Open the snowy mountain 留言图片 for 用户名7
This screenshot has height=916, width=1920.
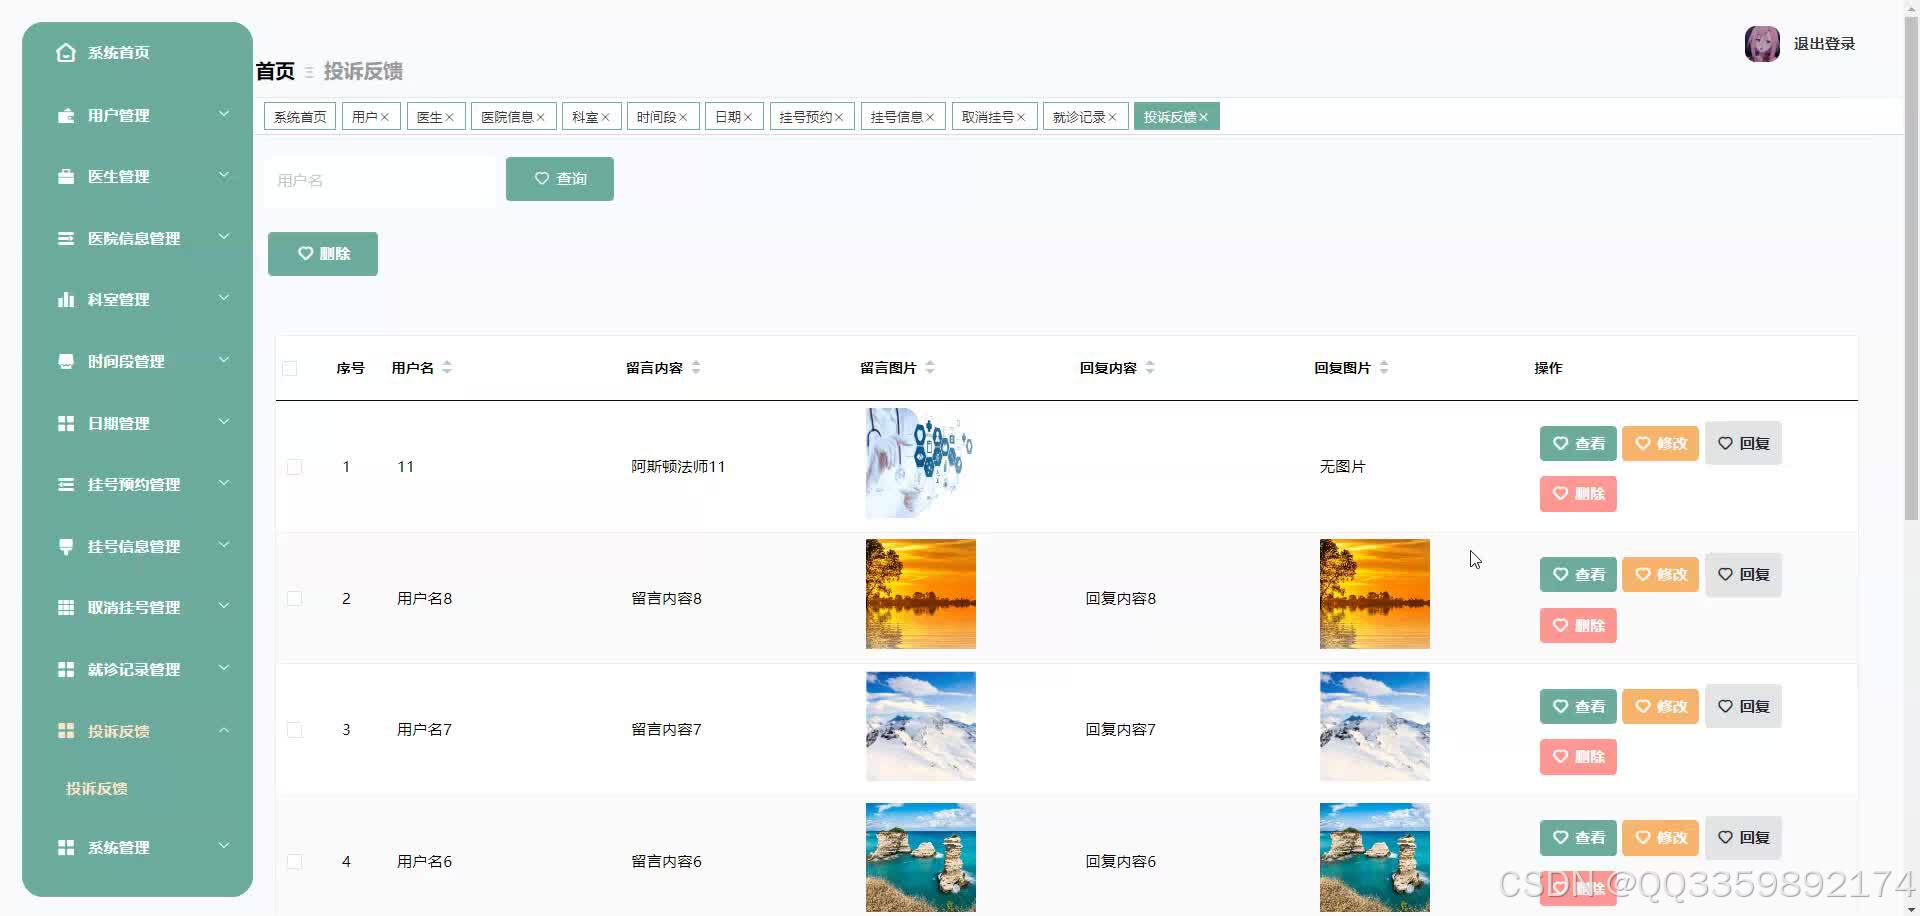point(921,726)
